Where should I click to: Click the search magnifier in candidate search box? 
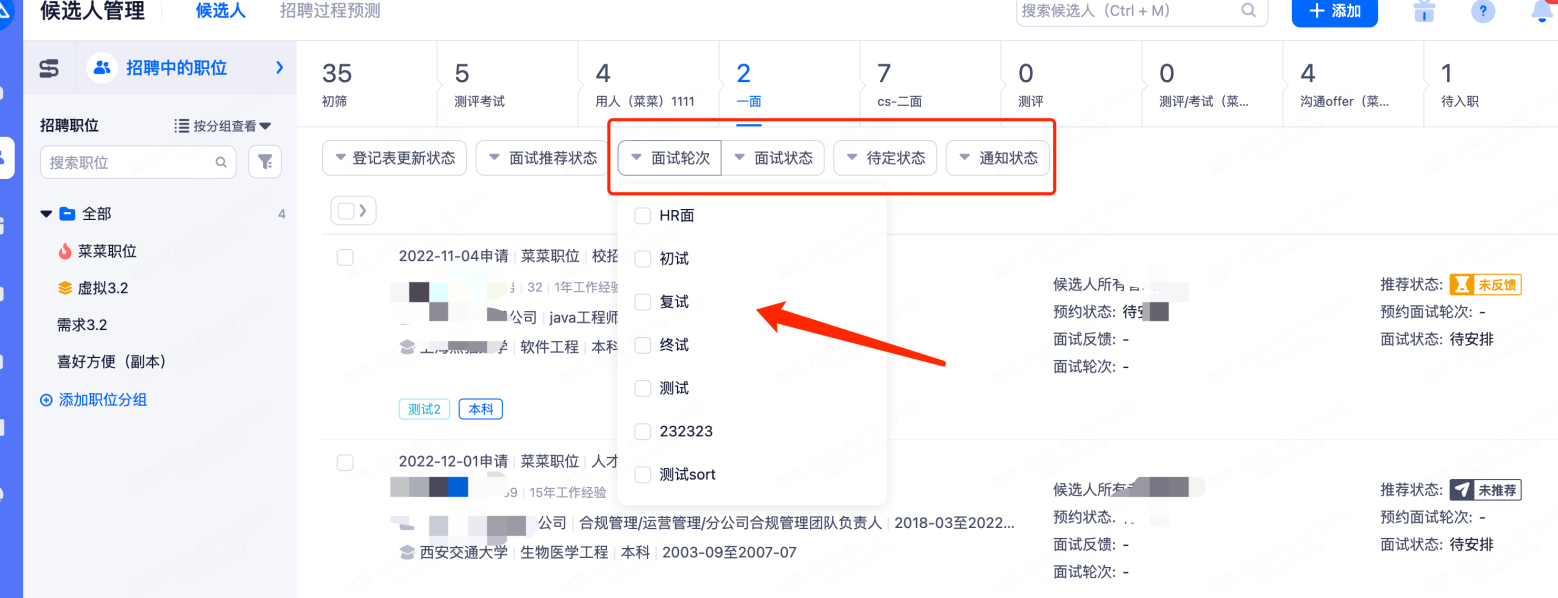(x=1249, y=11)
